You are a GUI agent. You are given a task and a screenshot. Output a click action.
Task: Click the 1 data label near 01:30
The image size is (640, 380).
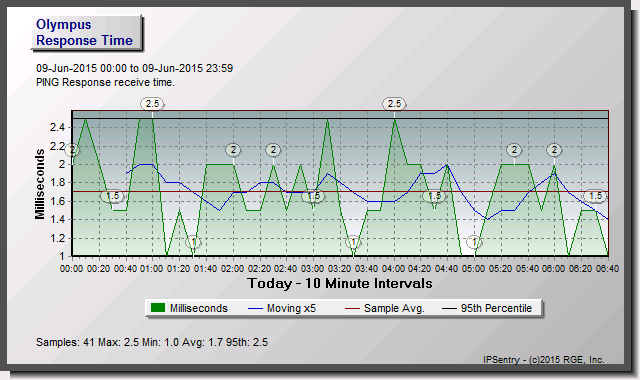pyautogui.click(x=193, y=242)
